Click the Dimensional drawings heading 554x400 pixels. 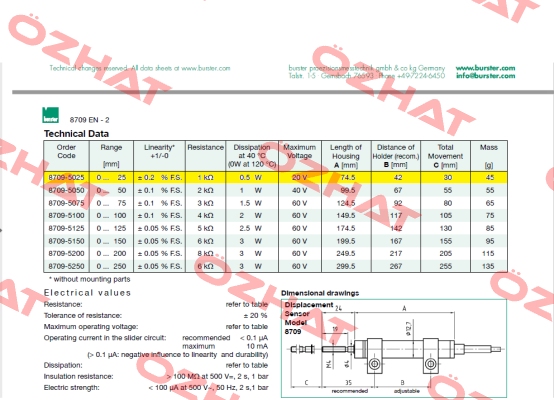point(320,293)
